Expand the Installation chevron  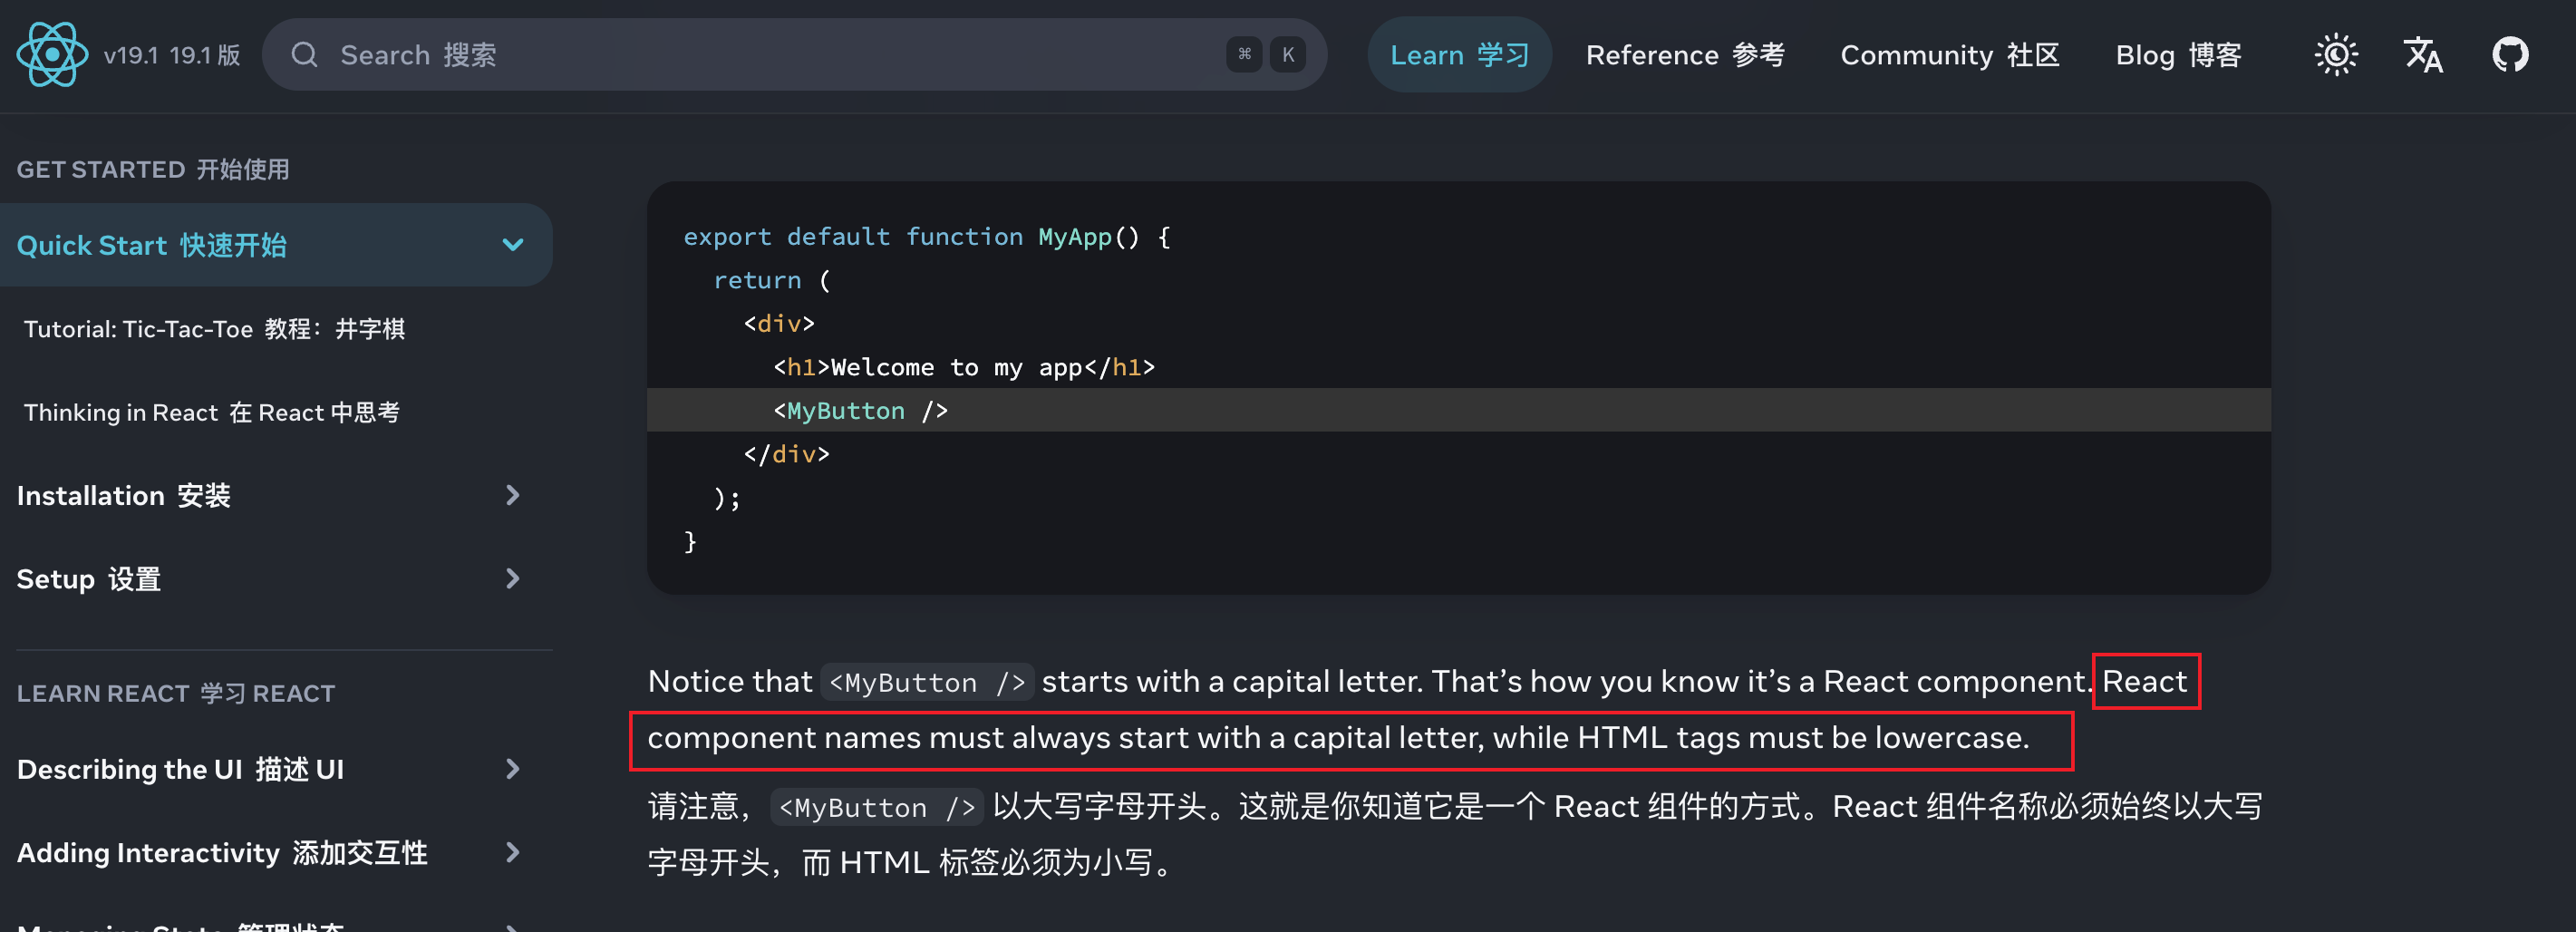click(513, 495)
